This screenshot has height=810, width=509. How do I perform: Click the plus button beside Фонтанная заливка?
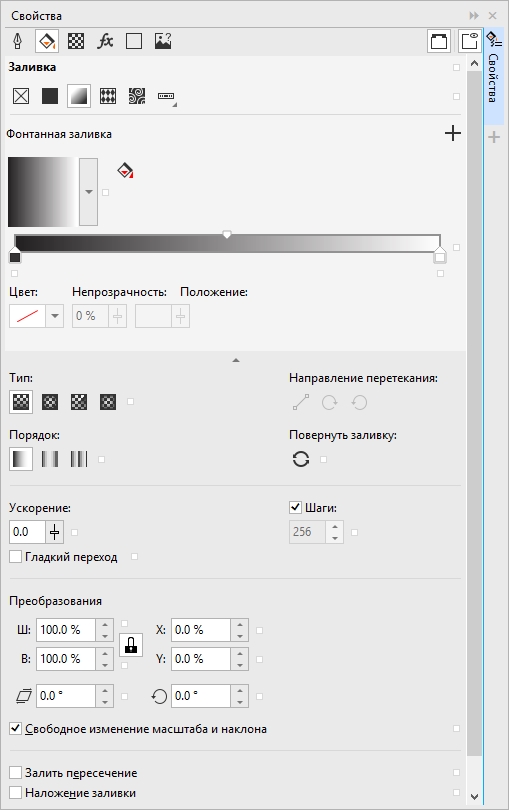(x=453, y=133)
